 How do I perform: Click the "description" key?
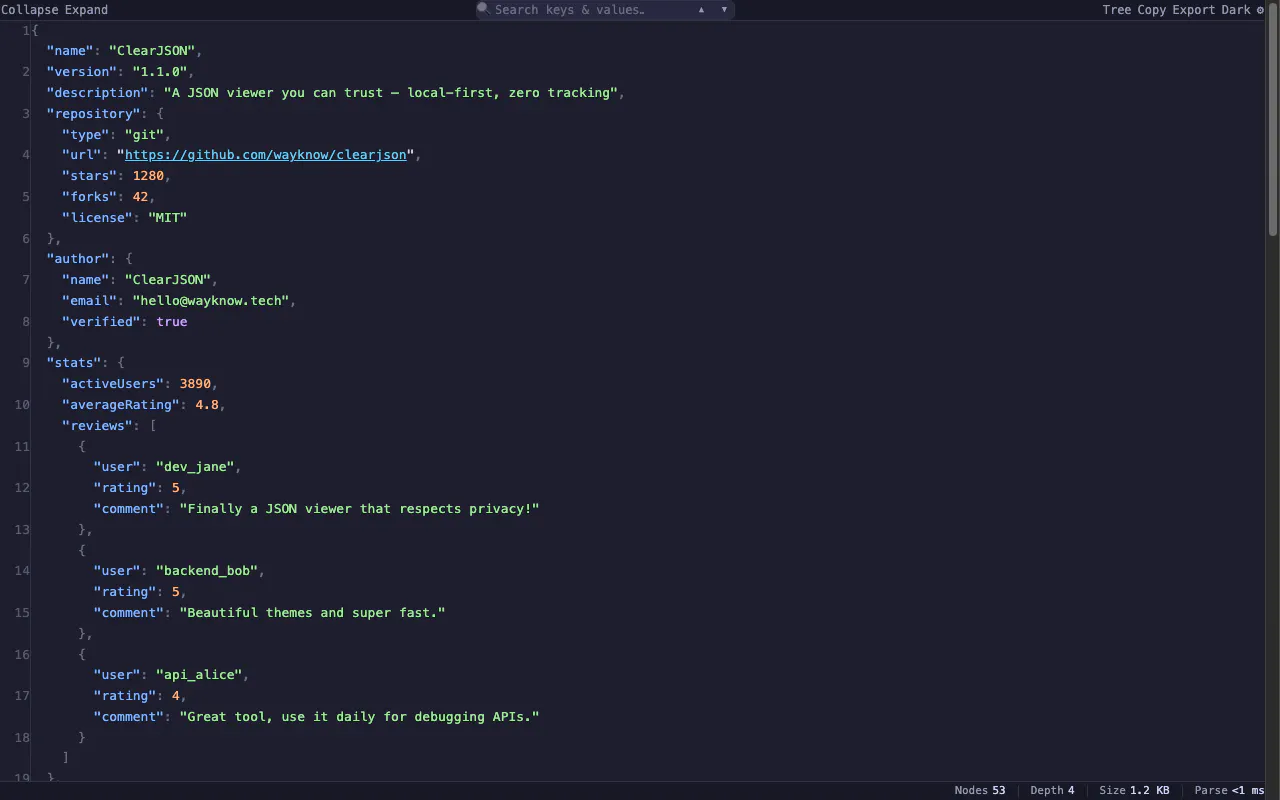98,93
